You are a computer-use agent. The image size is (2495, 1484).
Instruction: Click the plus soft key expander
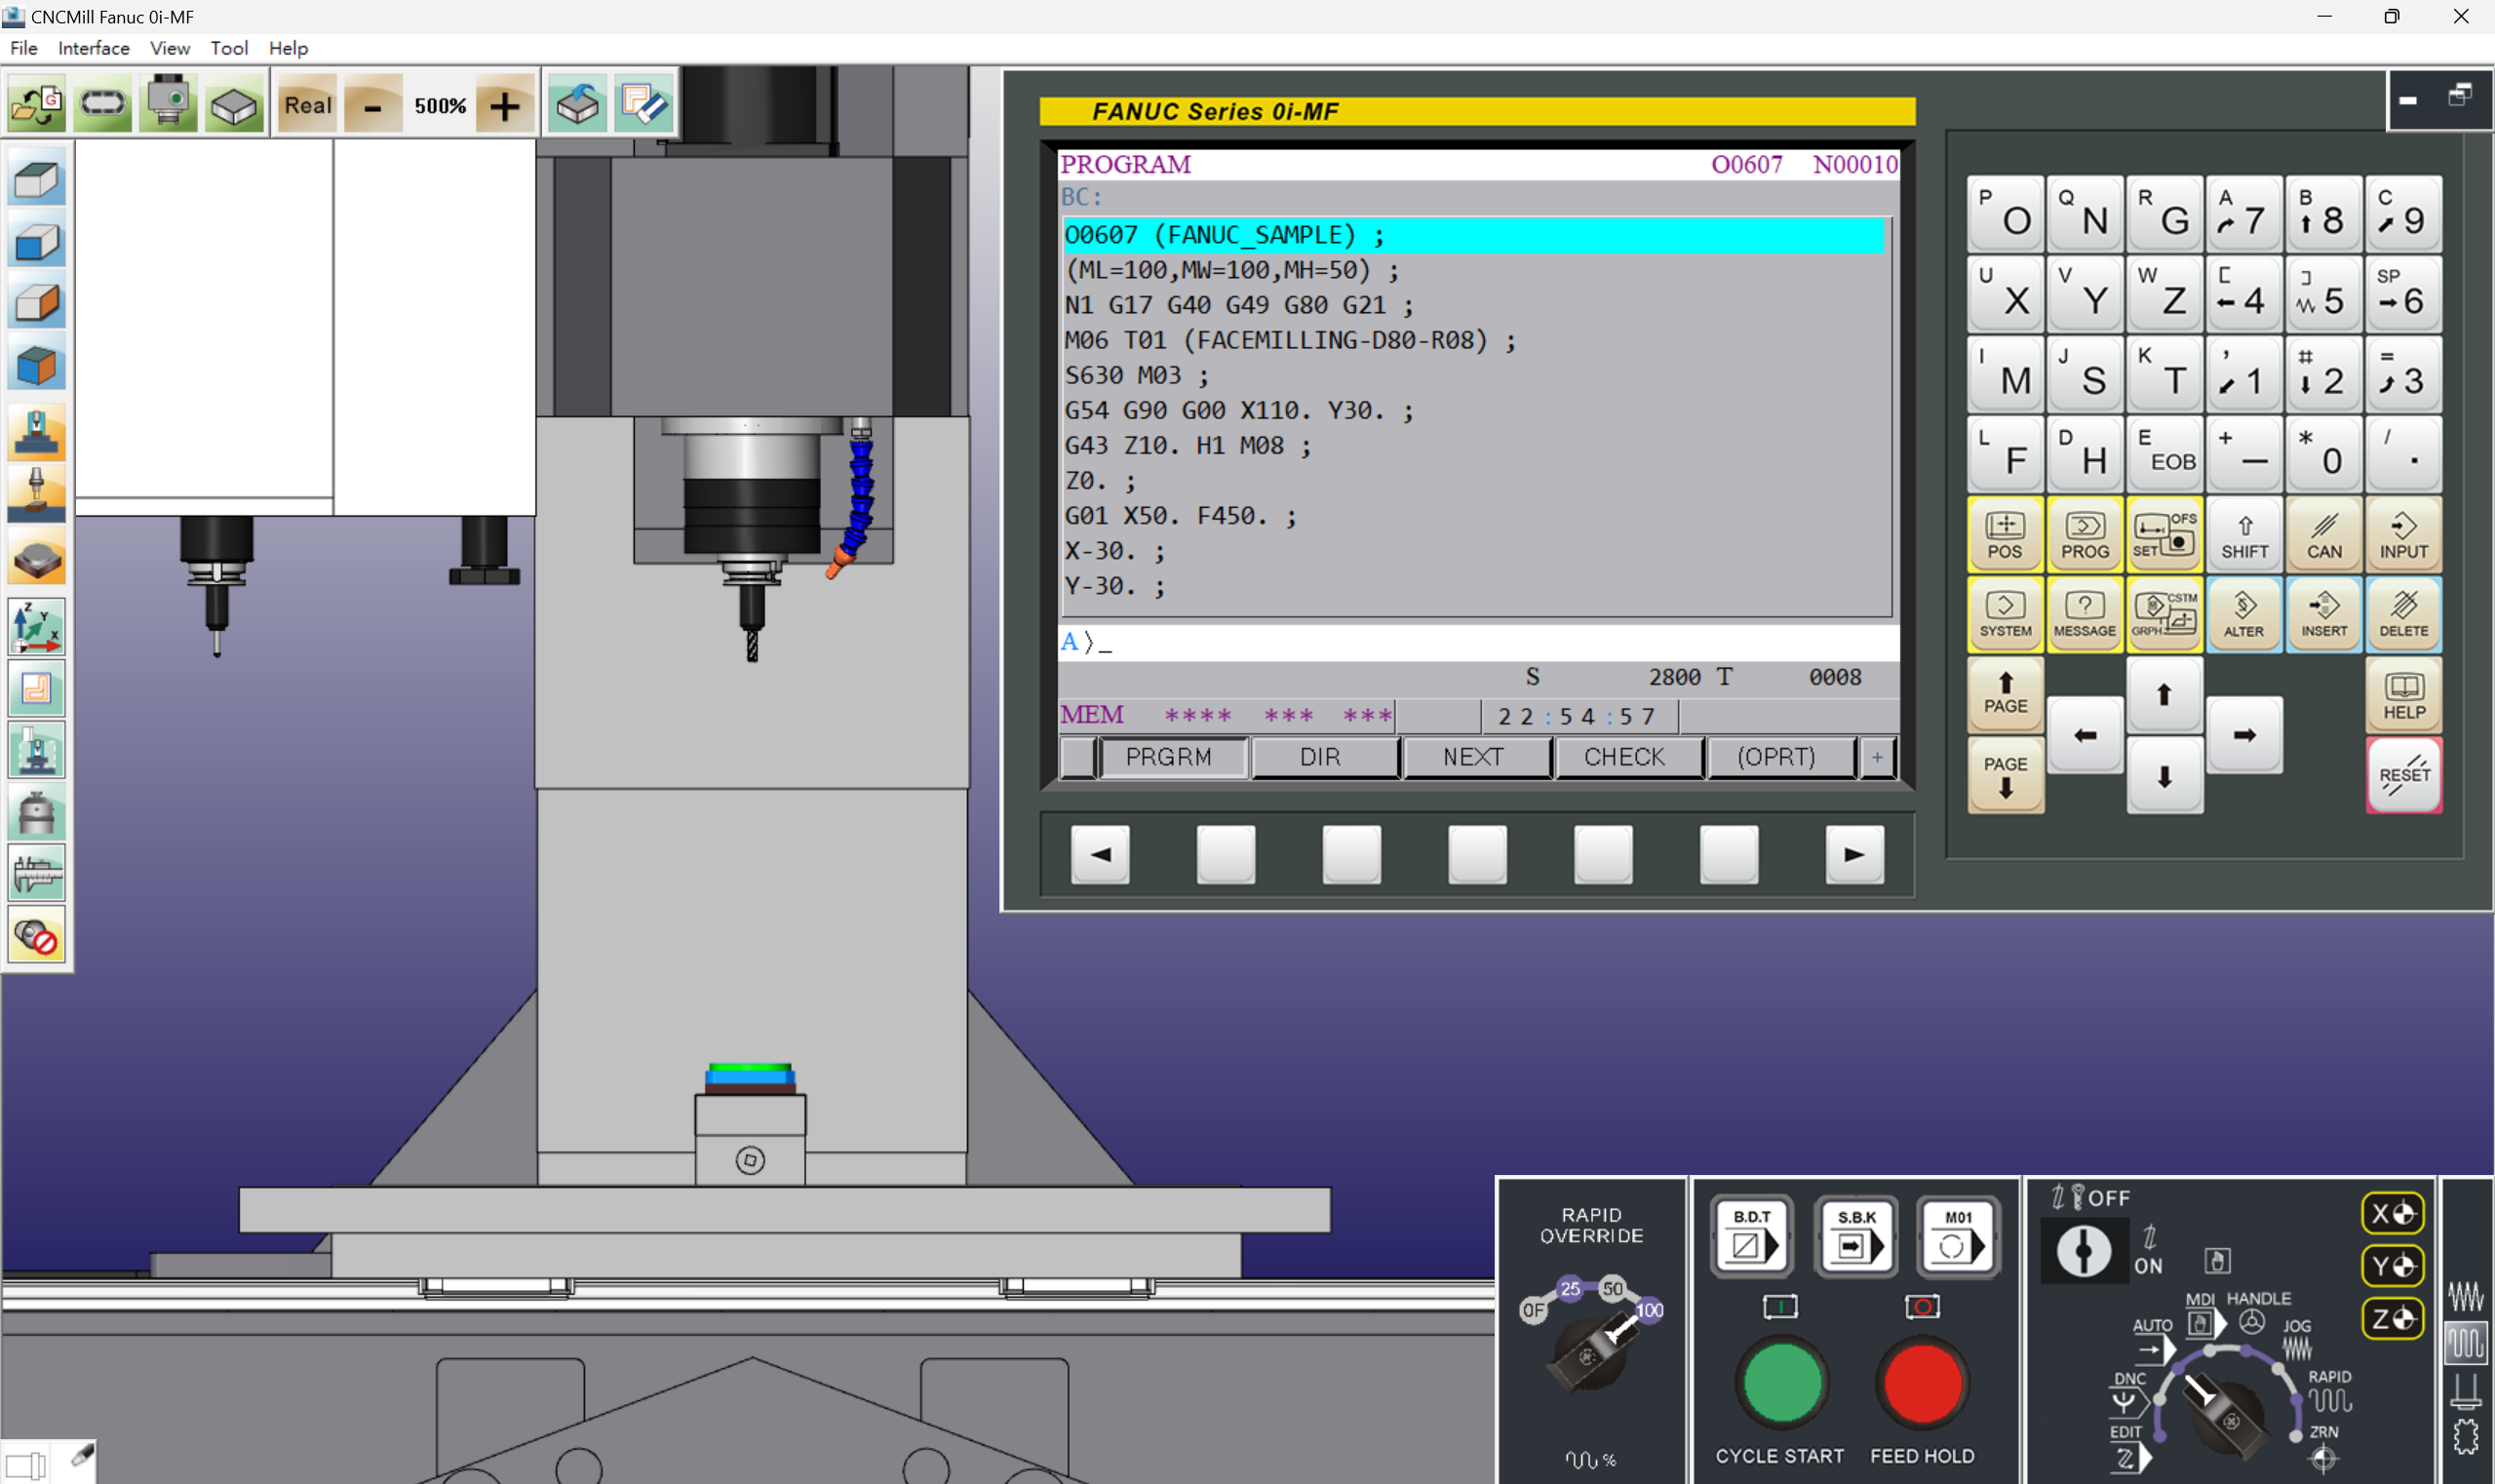(1877, 757)
